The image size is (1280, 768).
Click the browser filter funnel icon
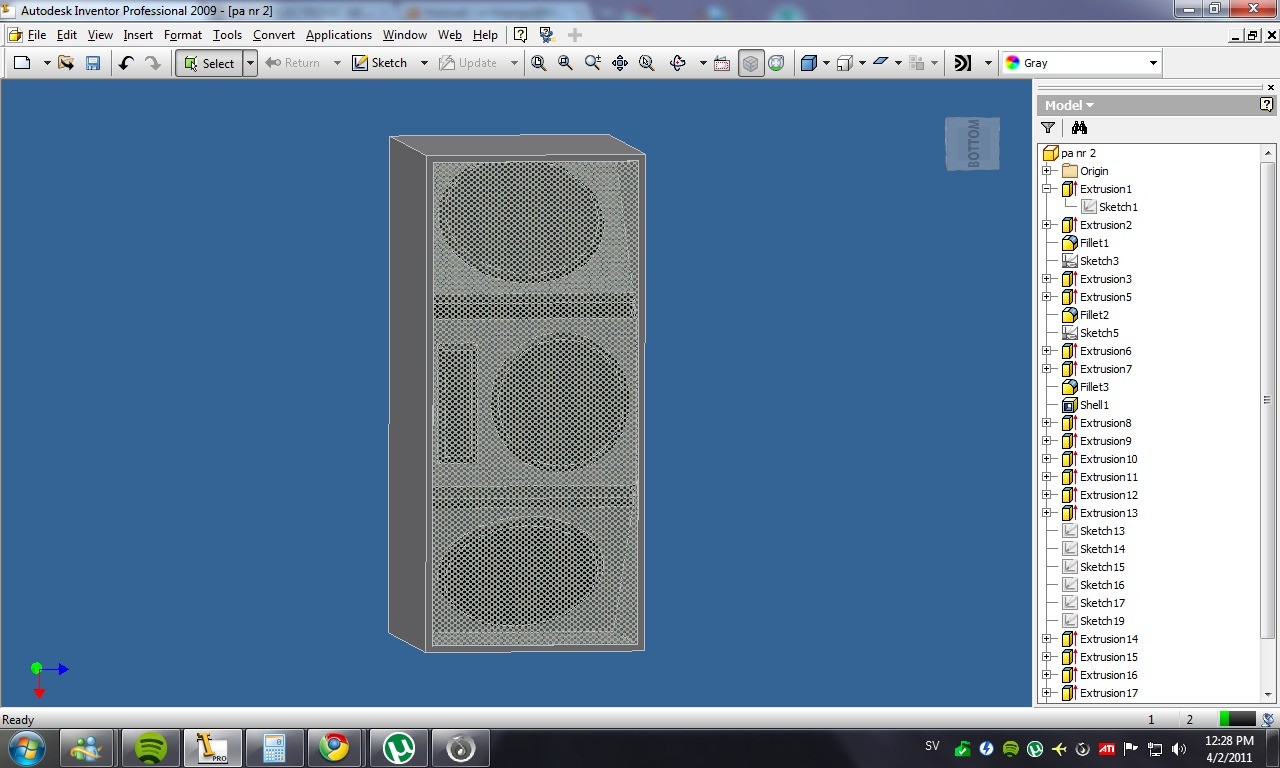click(x=1048, y=128)
